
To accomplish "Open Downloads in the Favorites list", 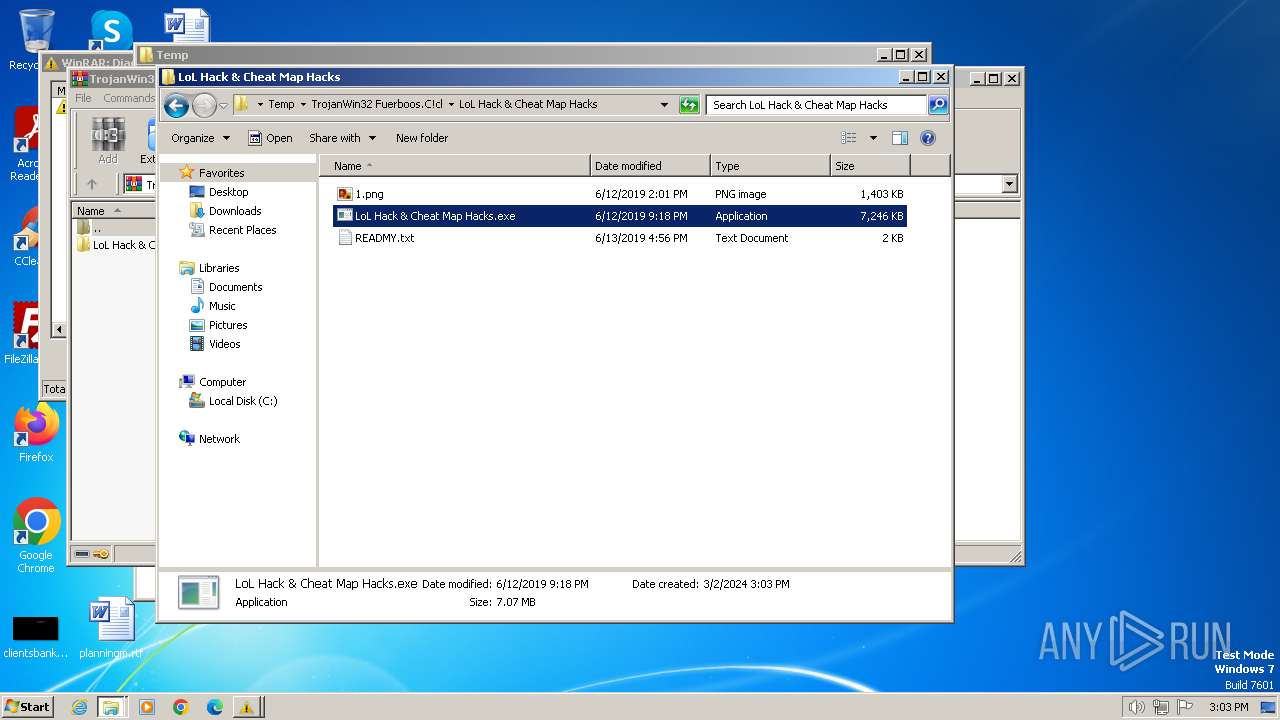I will 235,211.
